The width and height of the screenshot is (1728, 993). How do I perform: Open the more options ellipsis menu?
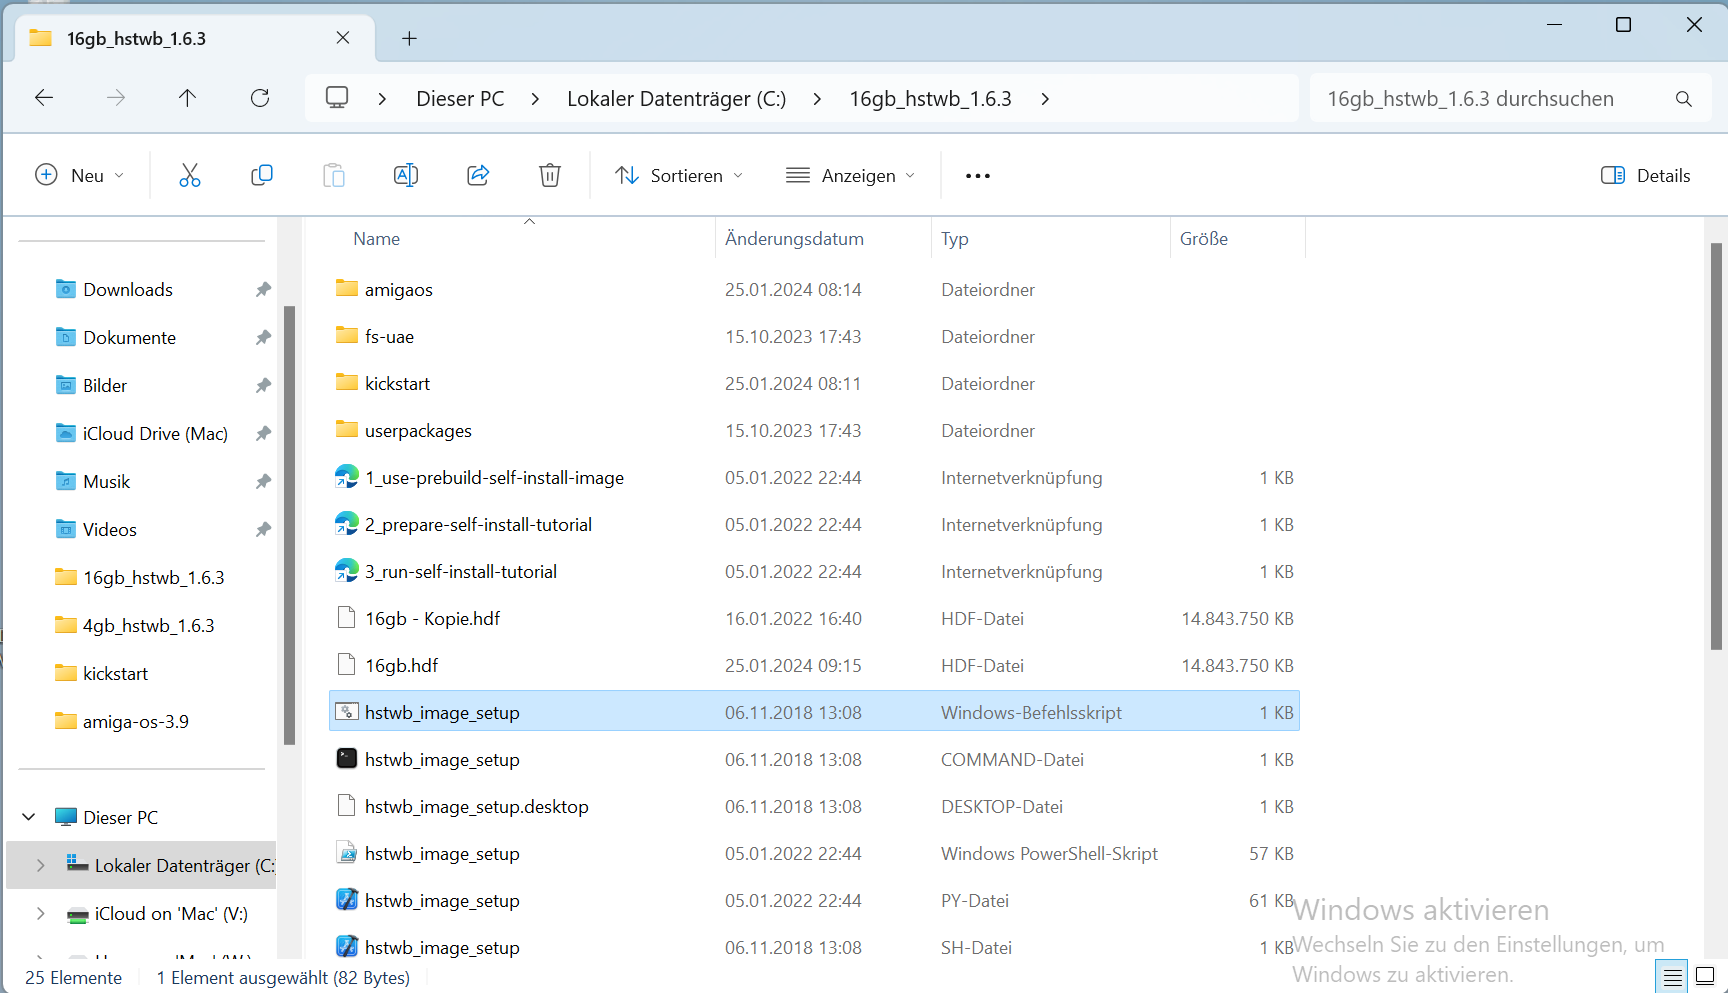click(977, 176)
